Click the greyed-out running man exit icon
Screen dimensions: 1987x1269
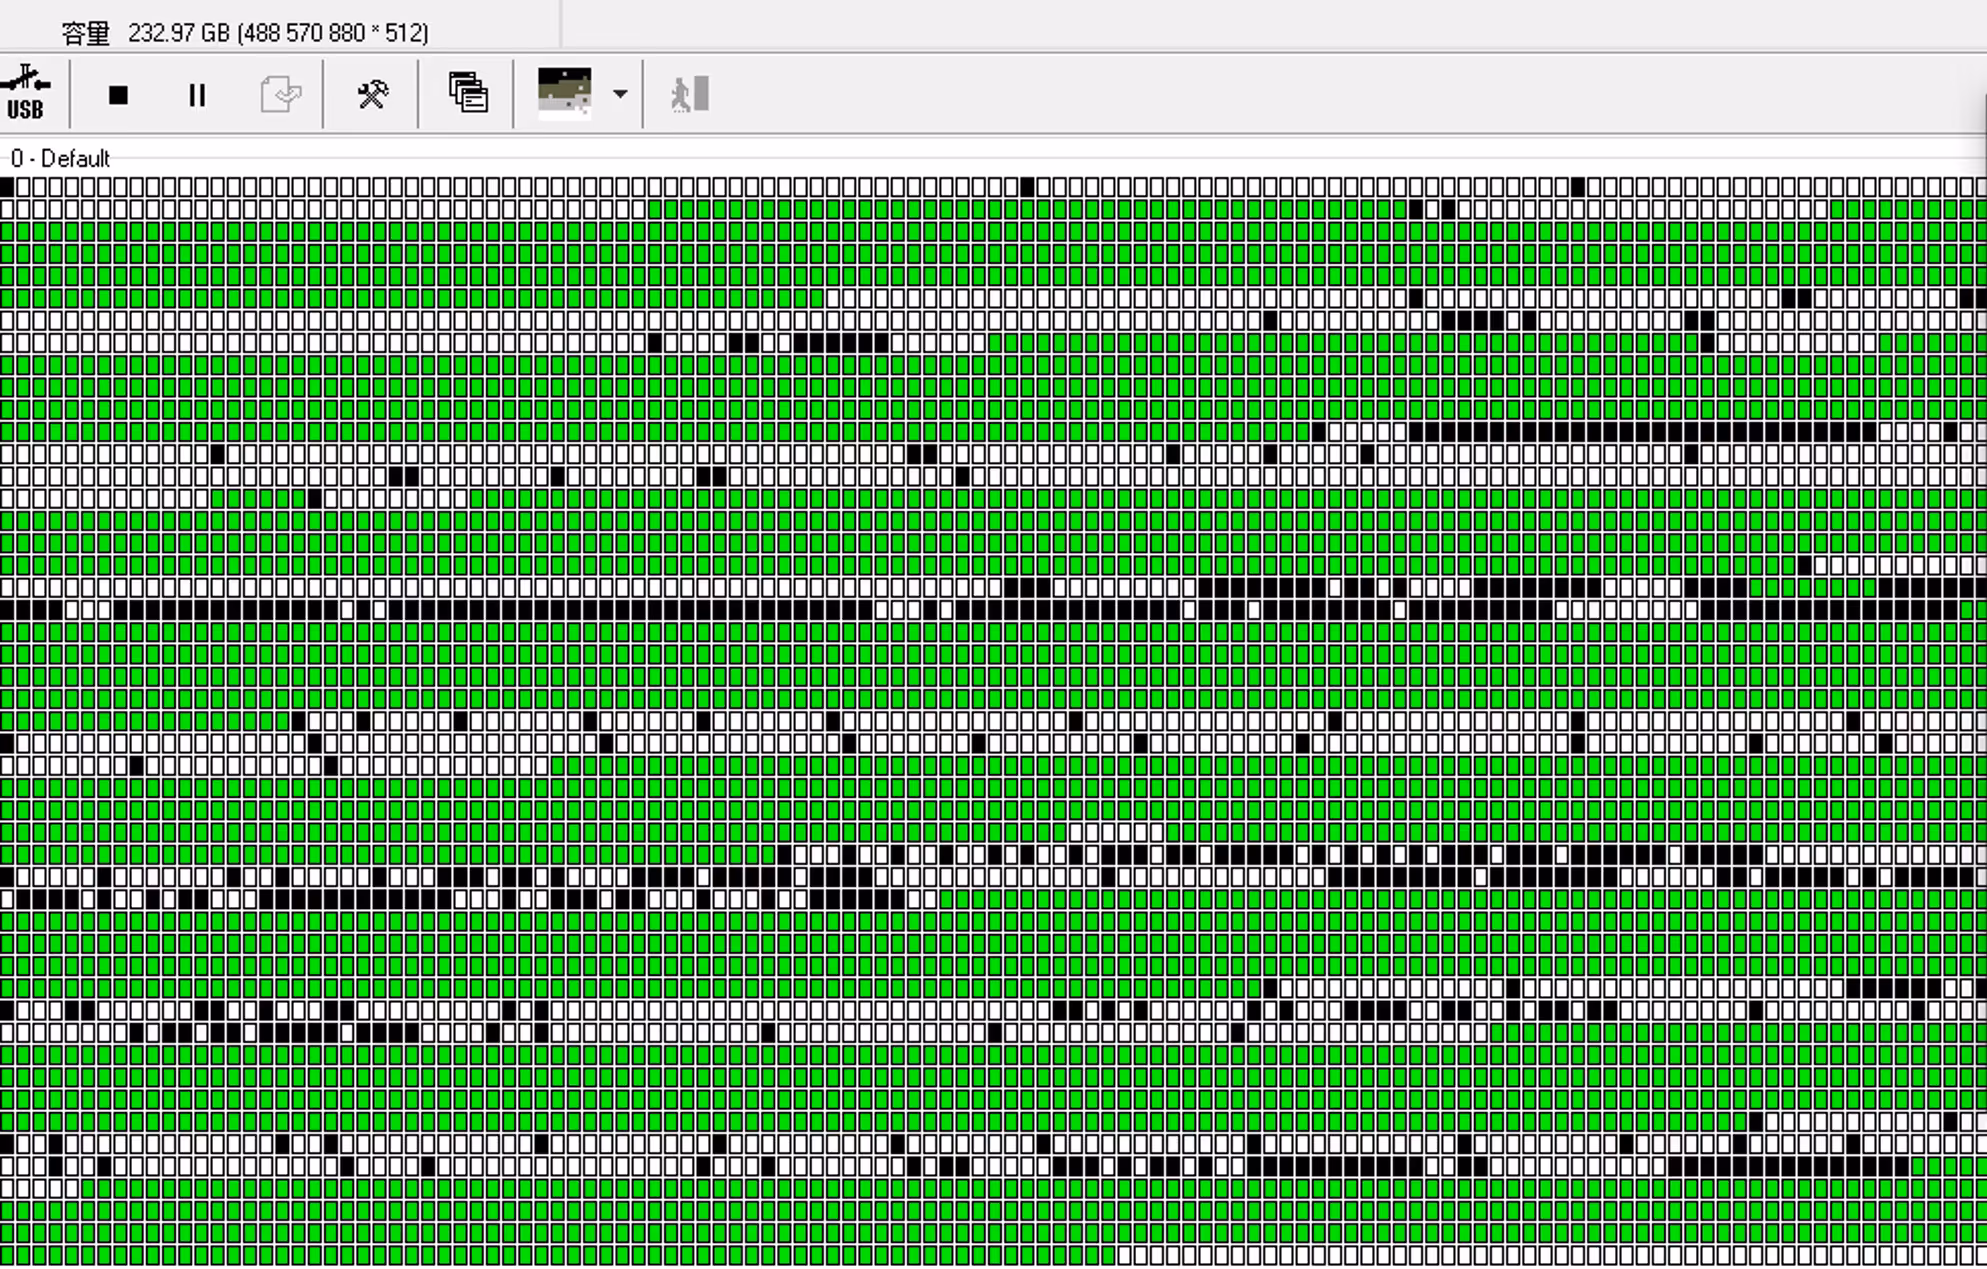690,94
